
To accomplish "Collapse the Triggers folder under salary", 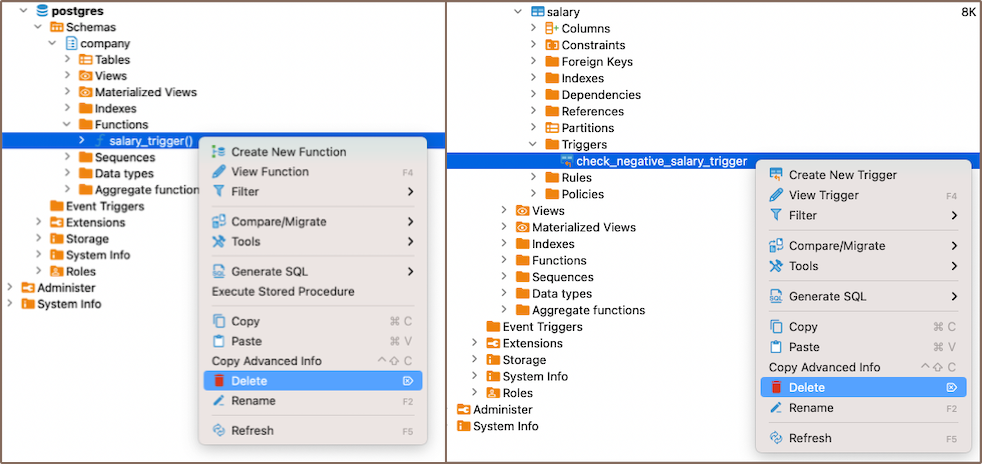I will (534, 145).
